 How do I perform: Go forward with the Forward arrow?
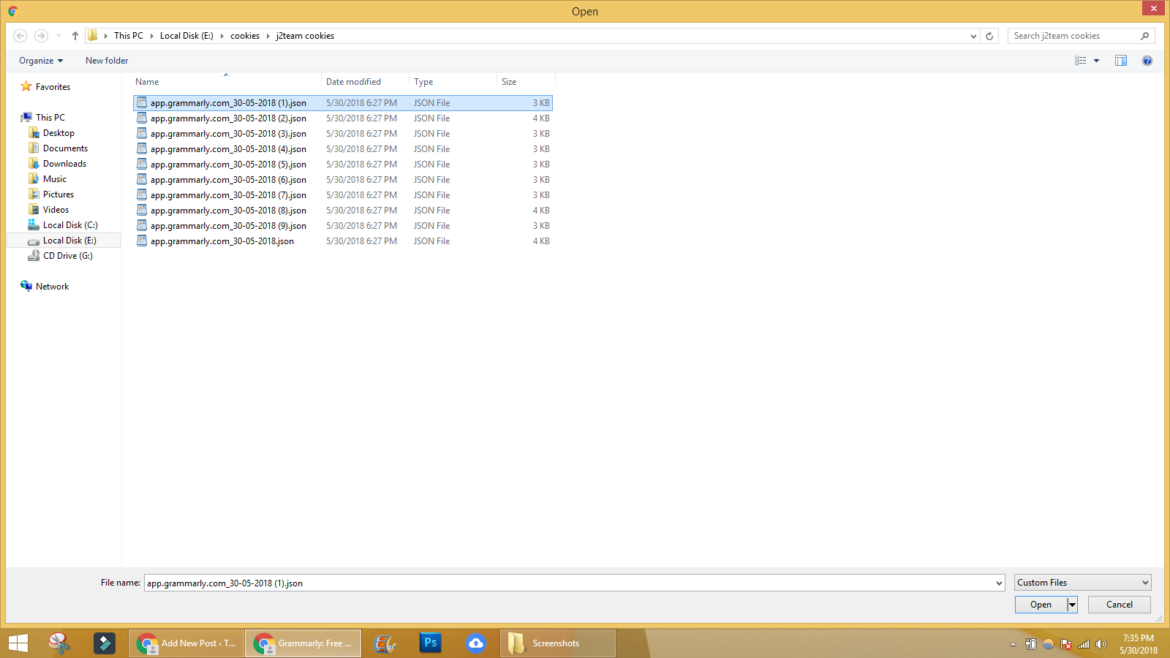click(41, 36)
